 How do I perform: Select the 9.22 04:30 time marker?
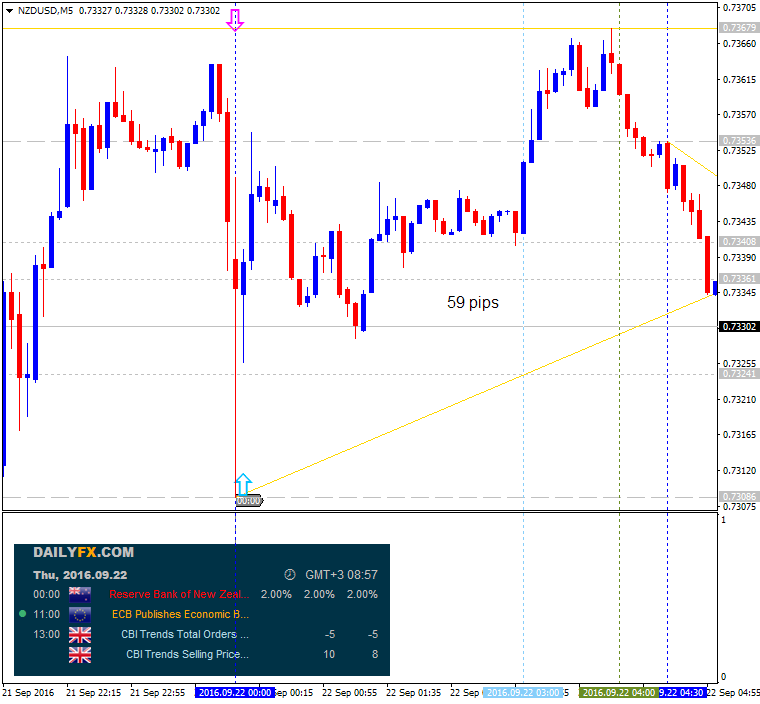click(682, 693)
